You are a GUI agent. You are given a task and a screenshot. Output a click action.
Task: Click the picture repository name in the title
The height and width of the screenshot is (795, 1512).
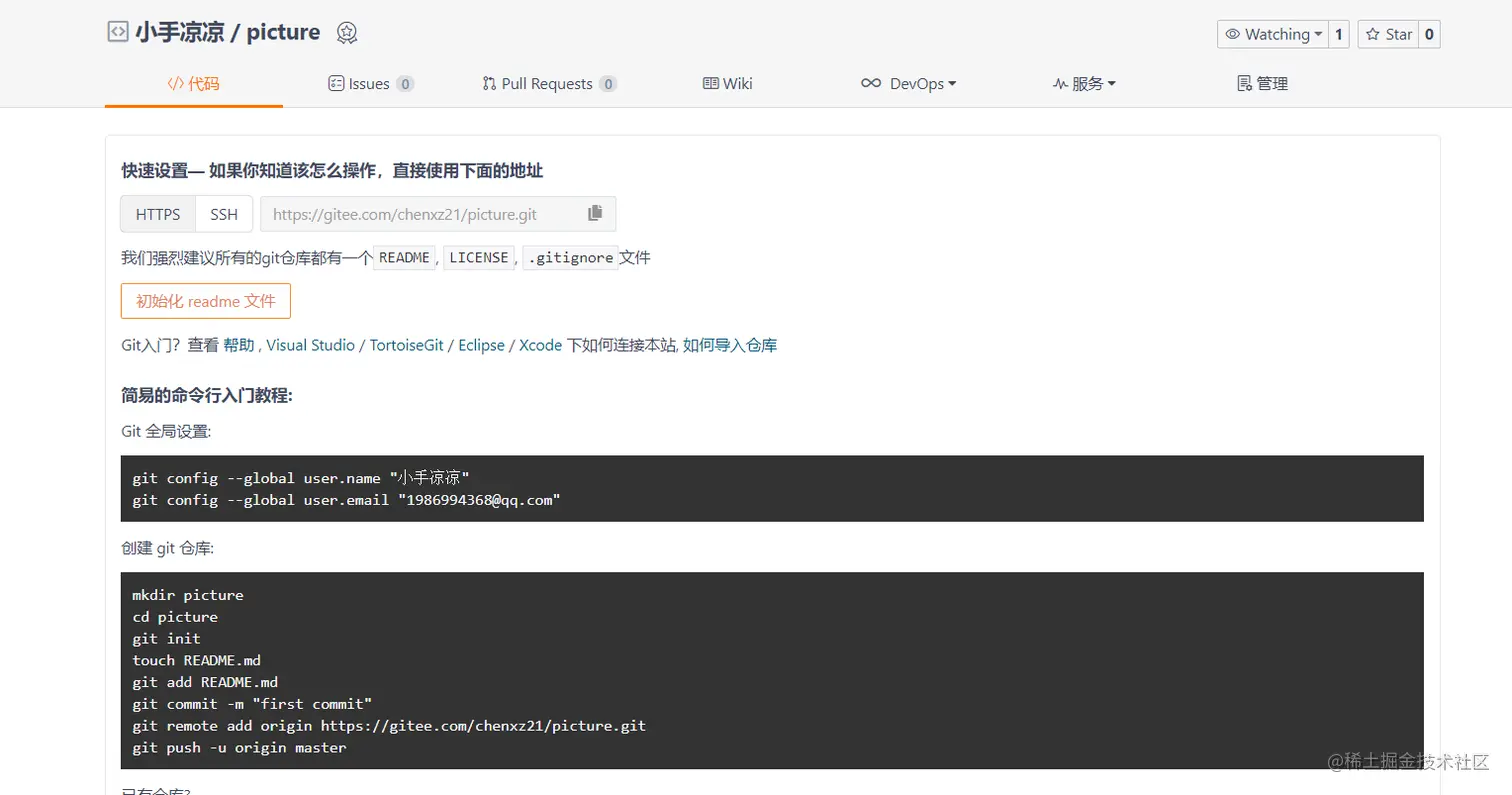pyautogui.click(x=283, y=32)
